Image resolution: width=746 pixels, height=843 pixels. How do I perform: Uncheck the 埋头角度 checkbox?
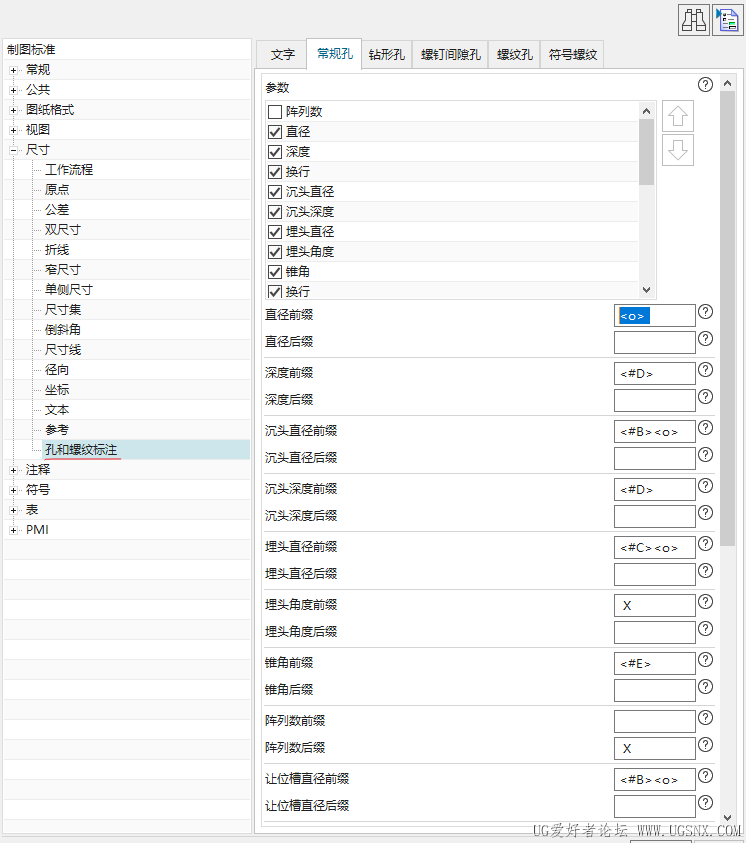click(x=275, y=252)
